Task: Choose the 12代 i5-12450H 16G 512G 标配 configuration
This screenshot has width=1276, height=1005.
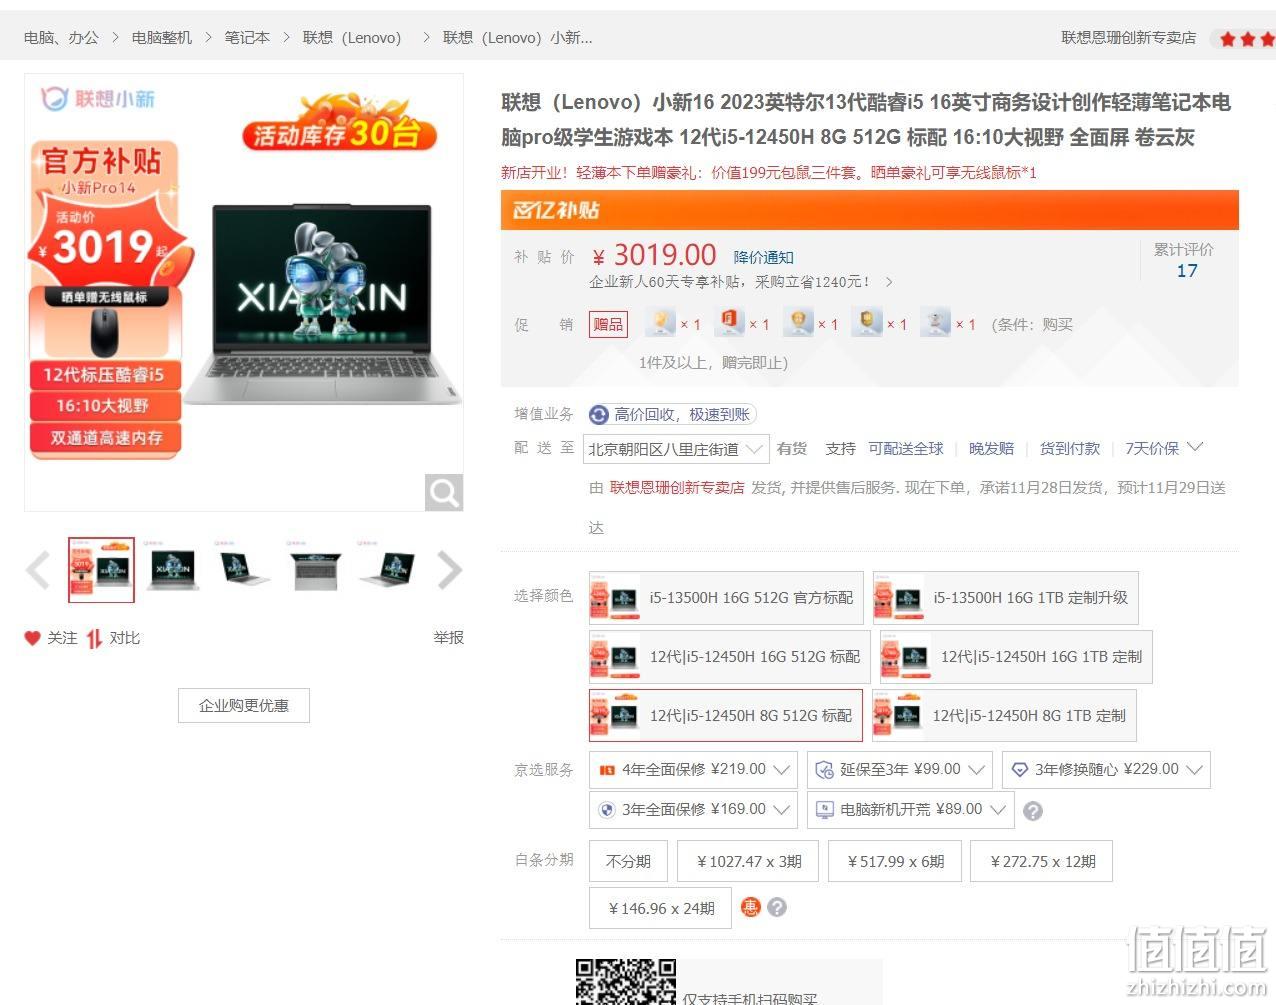Action: pos(730,657)
